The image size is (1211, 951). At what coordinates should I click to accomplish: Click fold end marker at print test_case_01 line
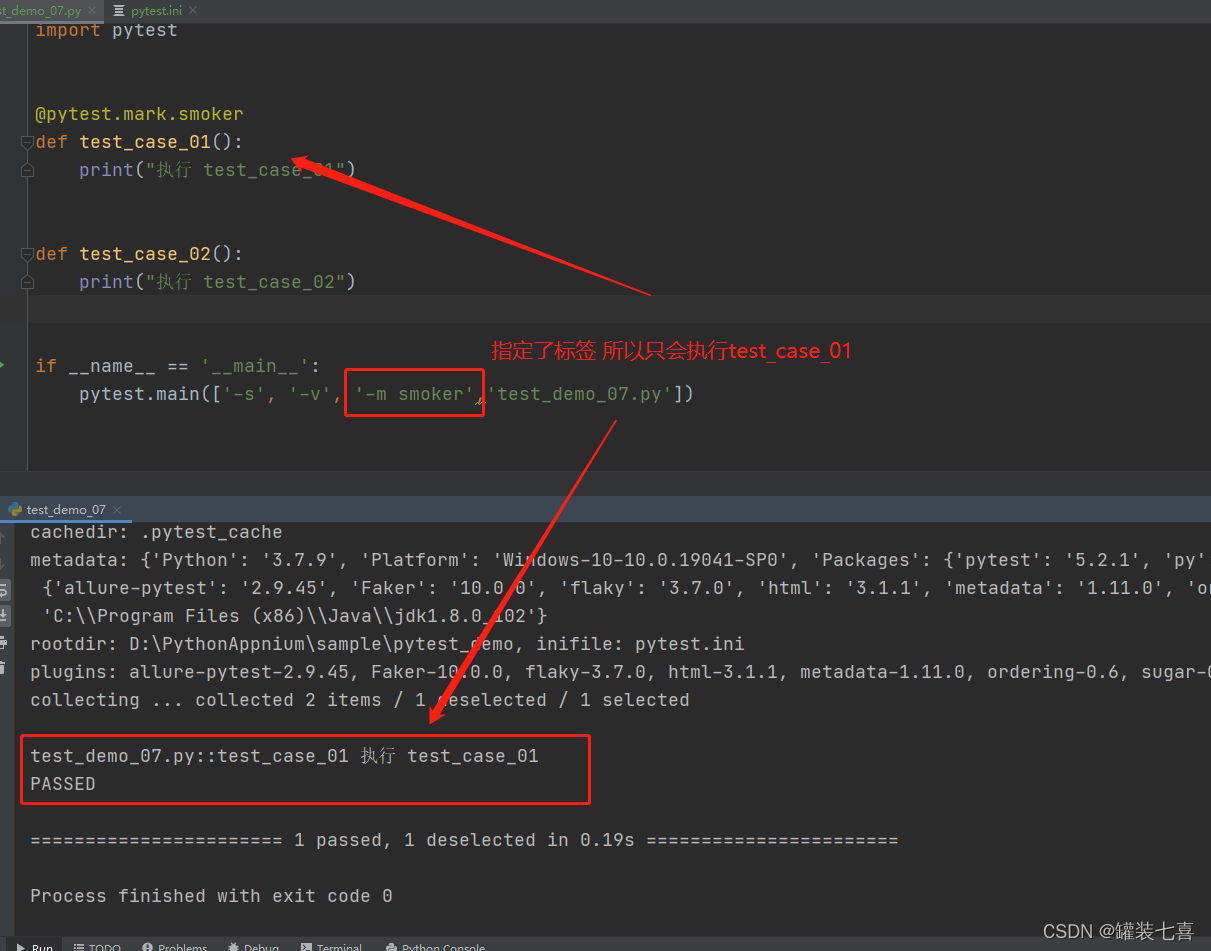point(27,170)
